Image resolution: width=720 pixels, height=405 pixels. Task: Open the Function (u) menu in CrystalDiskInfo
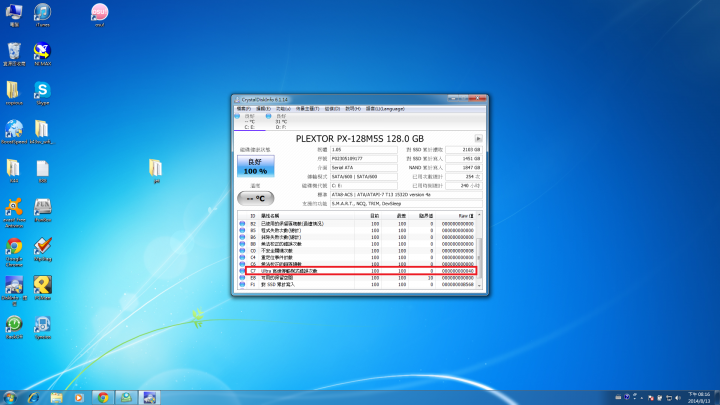pyautogui.click(x=283, y=109)
